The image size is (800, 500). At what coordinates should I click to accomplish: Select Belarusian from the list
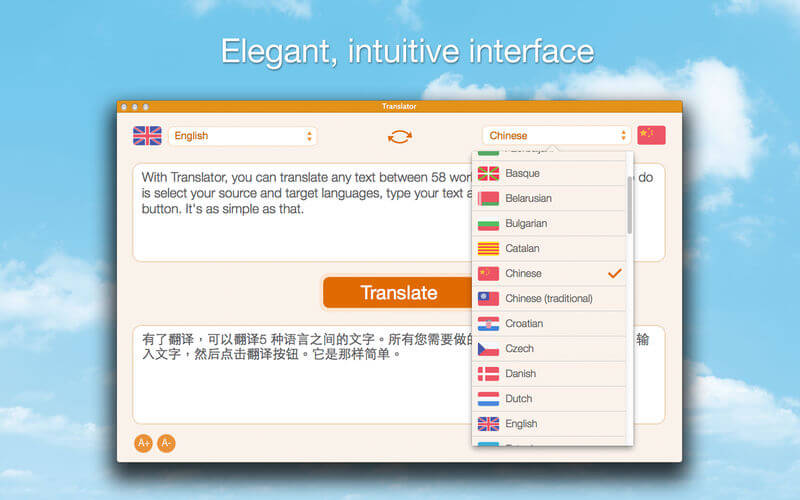[549, 198]
